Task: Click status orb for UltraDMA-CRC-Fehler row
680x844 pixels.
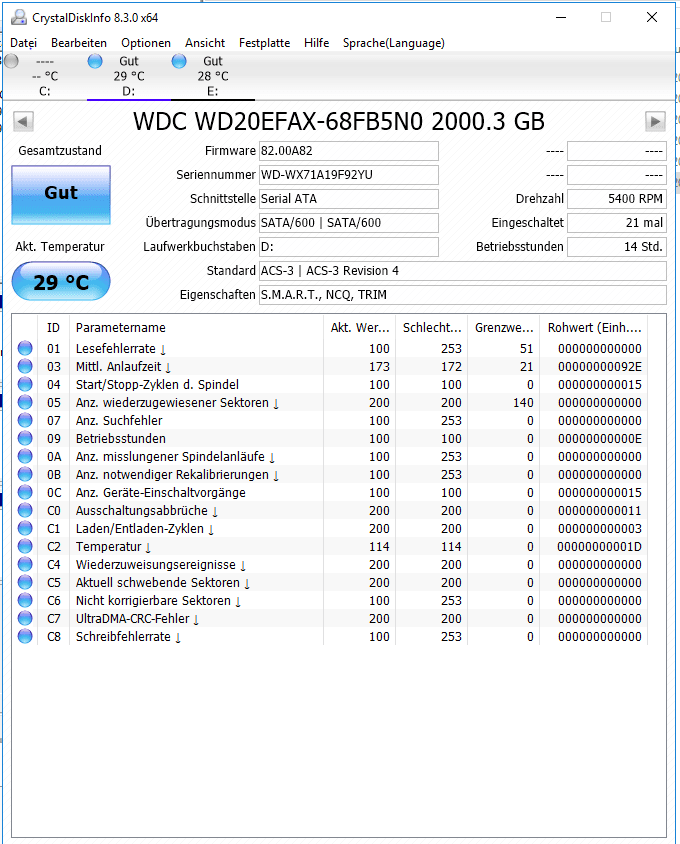Action: pos(25,618)
